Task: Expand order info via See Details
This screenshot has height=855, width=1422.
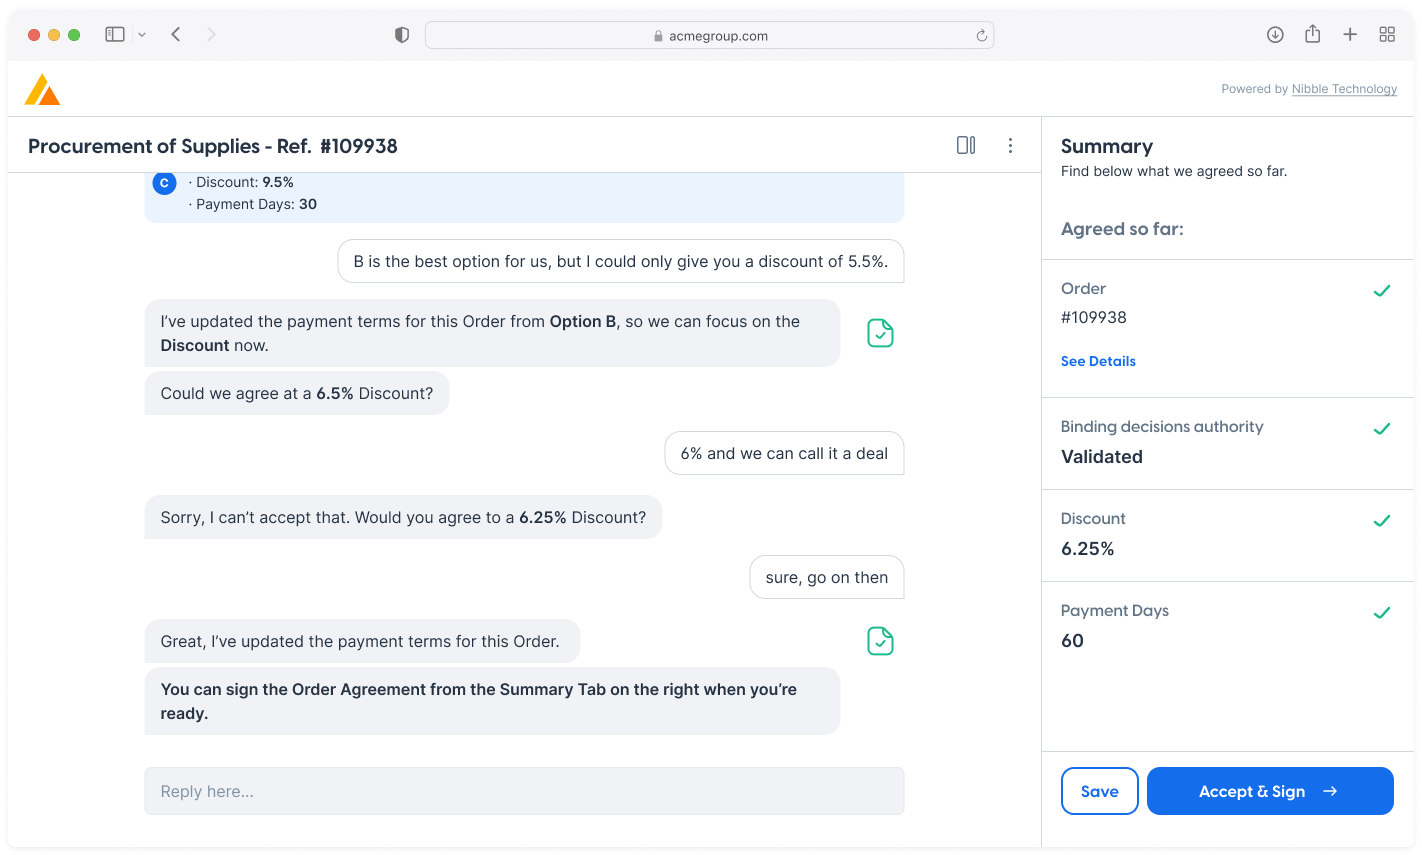Action: click(1098, 361)
